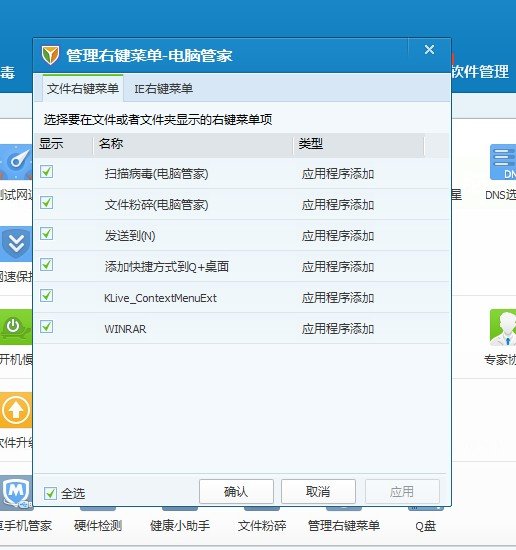
Task: Close the 管理右键菜单 dialog
Action: click(x=429, y=50)
